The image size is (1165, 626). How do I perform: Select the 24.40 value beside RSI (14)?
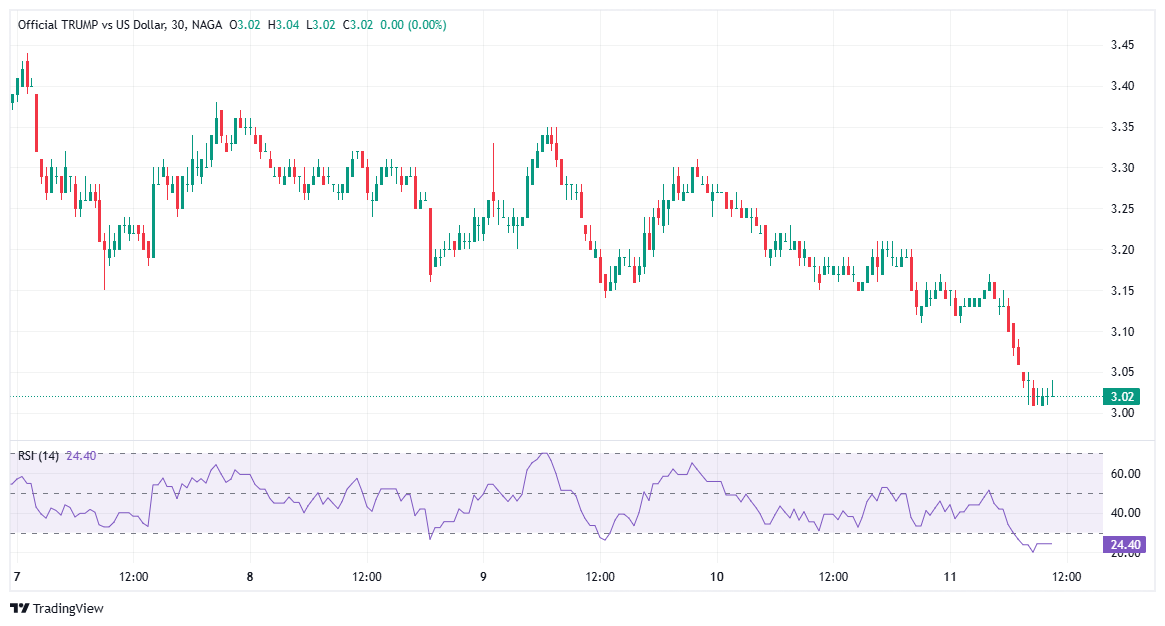tap(81, 456)
